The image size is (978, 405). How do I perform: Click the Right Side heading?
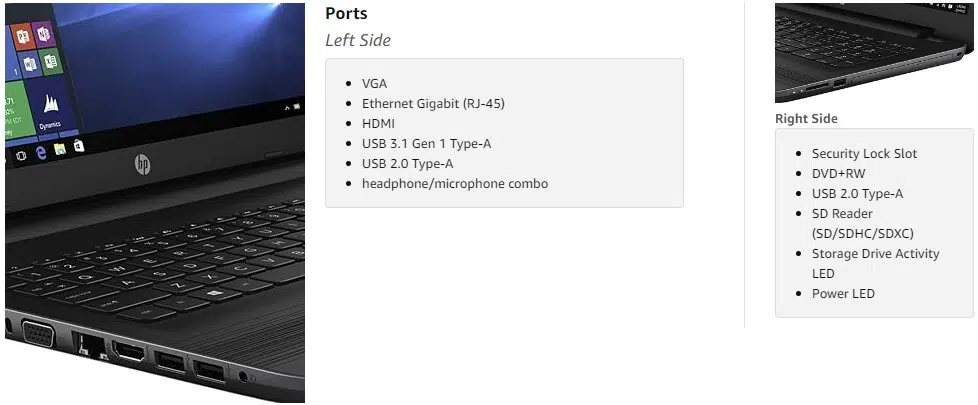pos(806,119)
